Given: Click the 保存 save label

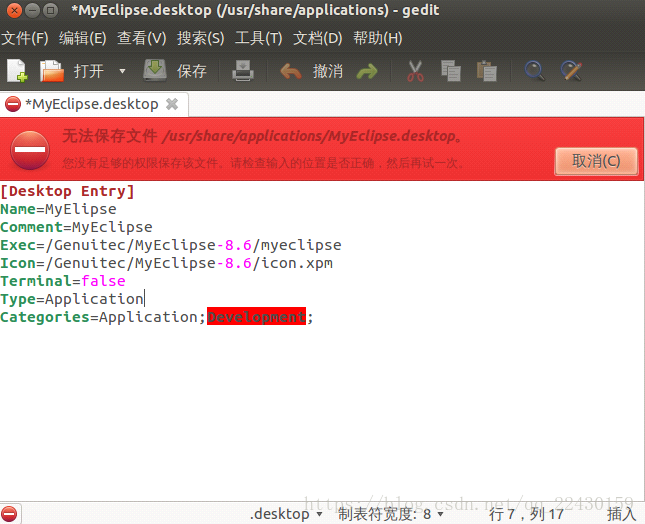Looking at the screenshot, I should [x=192, y=71].
